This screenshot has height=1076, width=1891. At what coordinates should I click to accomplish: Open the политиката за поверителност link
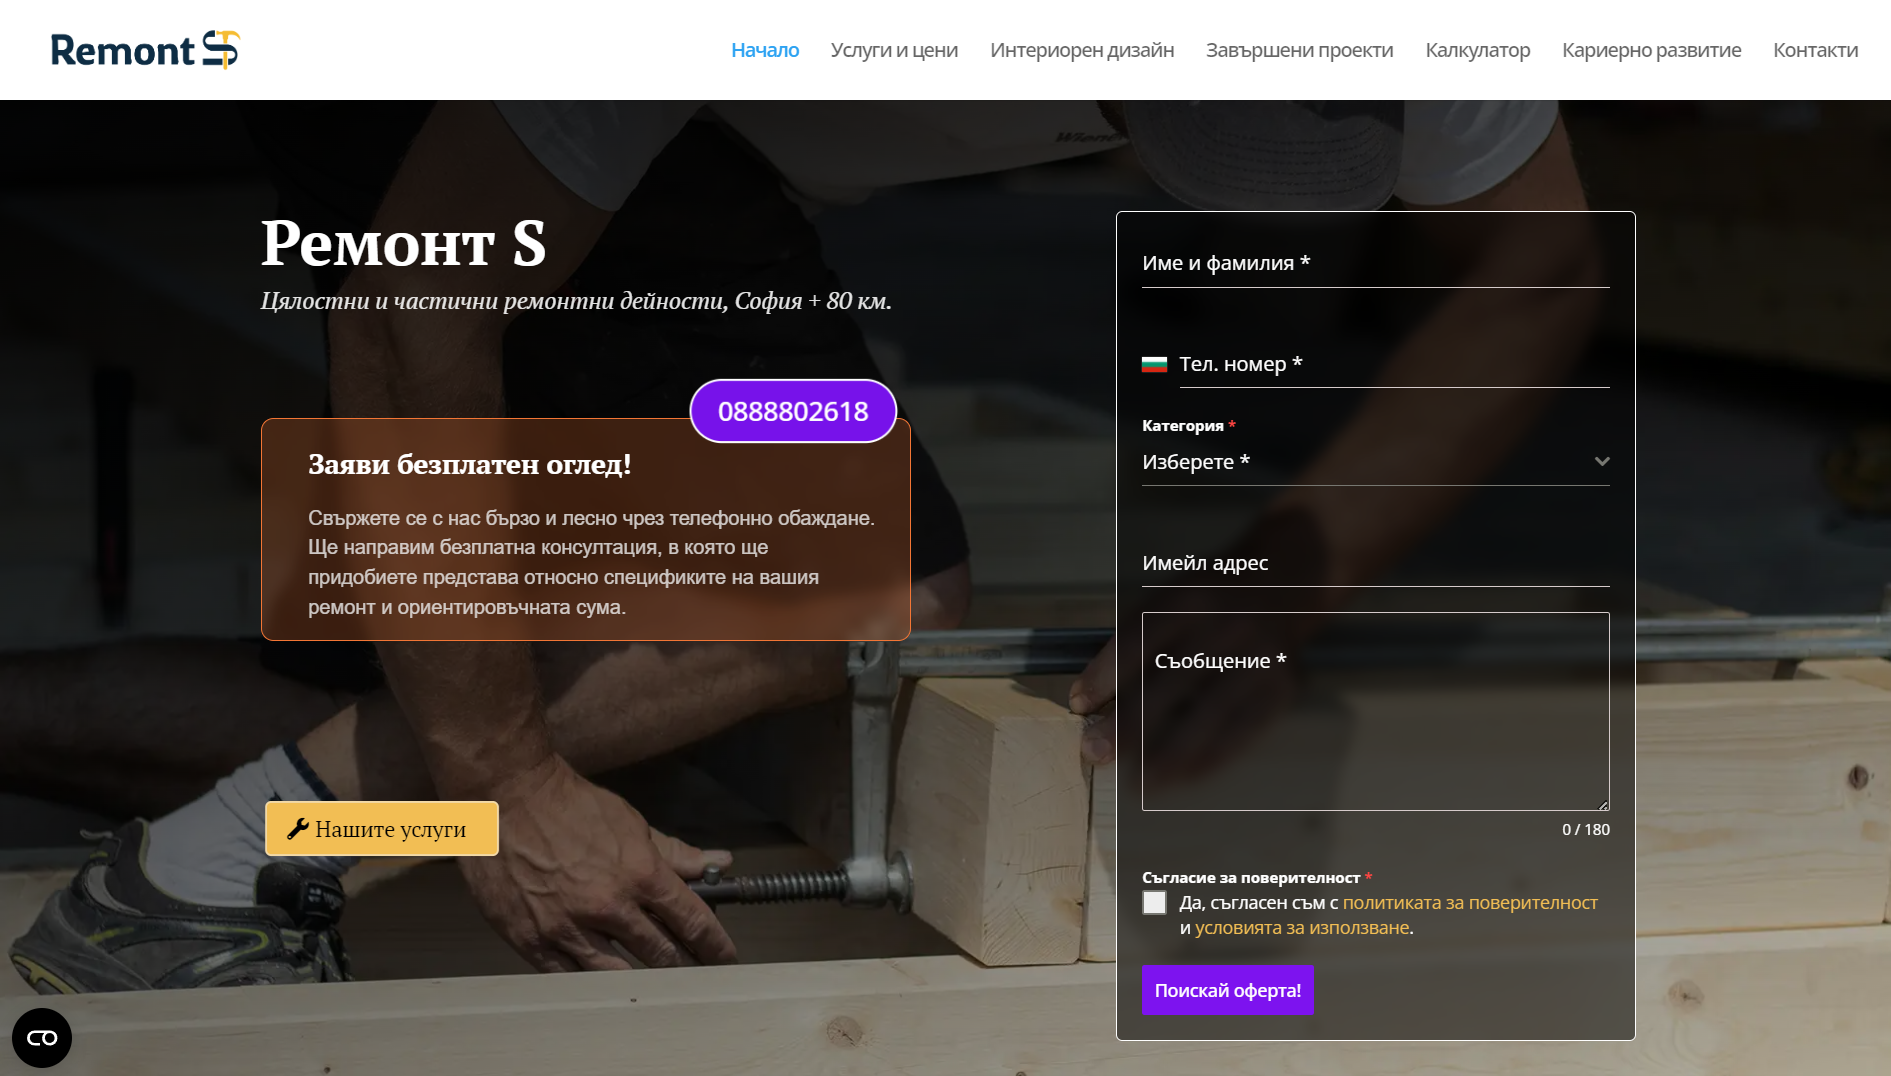1470,903
